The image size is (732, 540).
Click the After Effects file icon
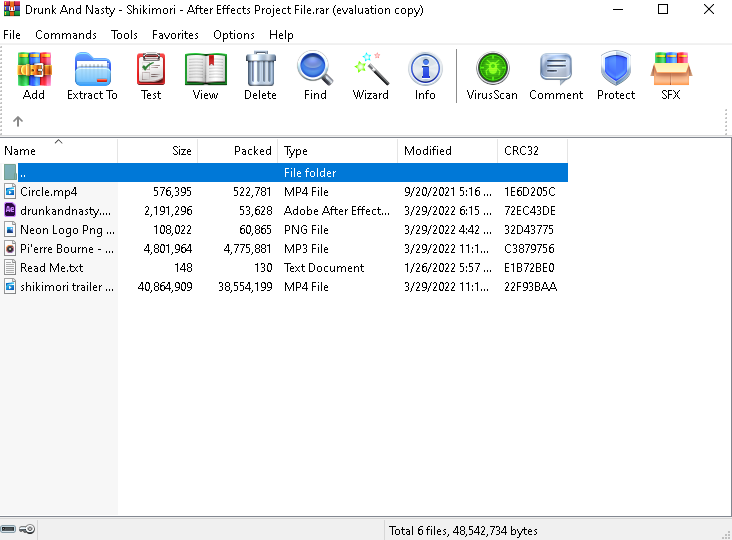click(10, 210)
